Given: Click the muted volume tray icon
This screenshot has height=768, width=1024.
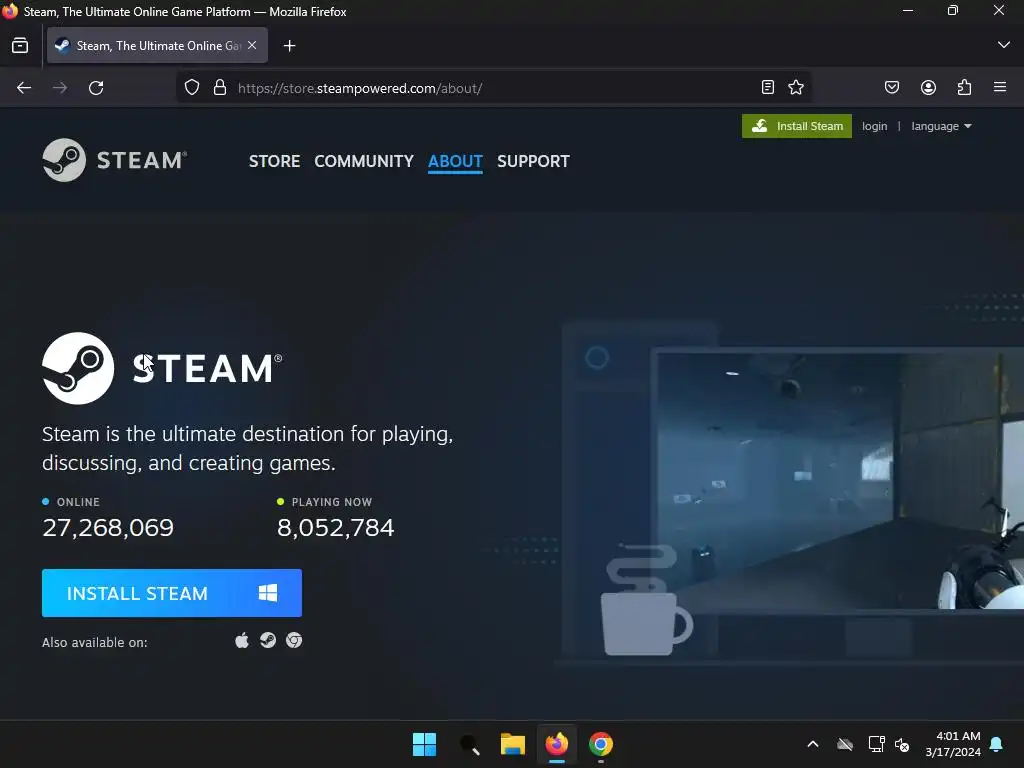Looking at the screenshot, I should (902, 744).
